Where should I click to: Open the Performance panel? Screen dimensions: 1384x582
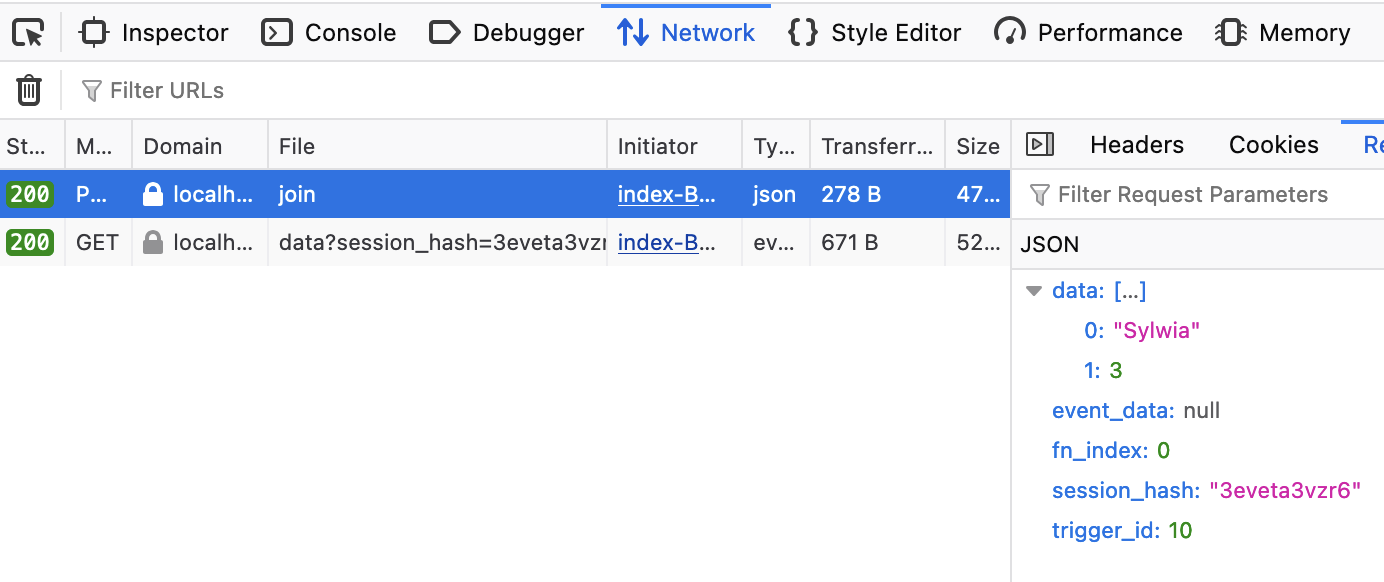[1088, 33]
